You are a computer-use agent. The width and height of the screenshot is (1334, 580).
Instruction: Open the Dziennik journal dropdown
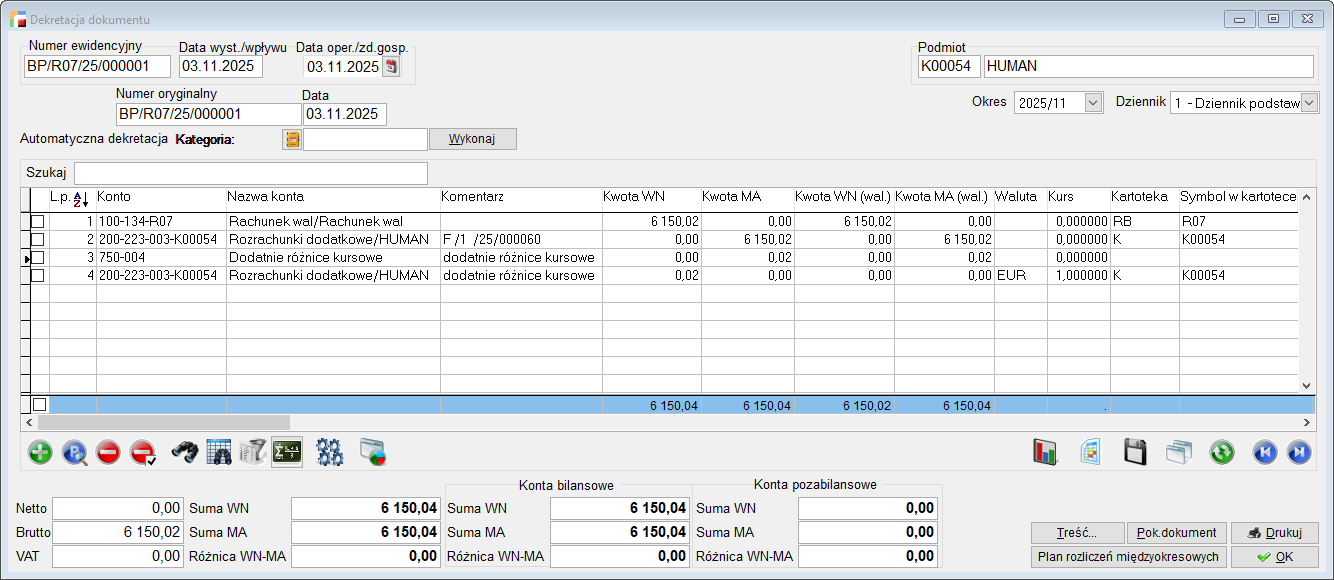pos(1309,103)
